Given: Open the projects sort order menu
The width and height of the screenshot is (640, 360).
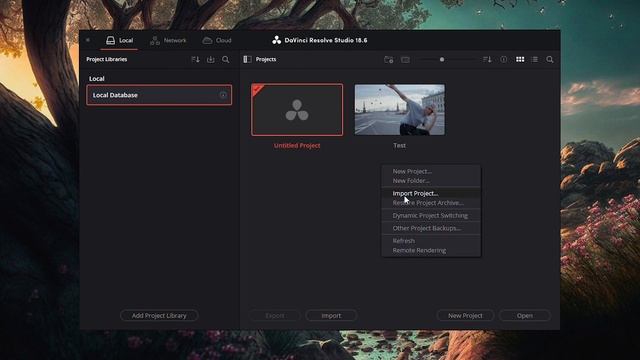Looking at the screenshot, I should point(487,60).
